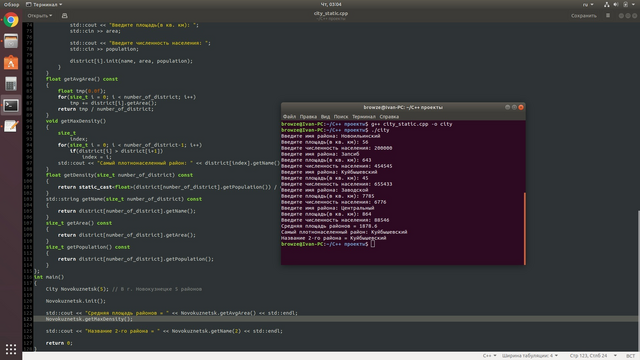
Task: Launch Google Chrome from the dock
Action: click(11, 20)
